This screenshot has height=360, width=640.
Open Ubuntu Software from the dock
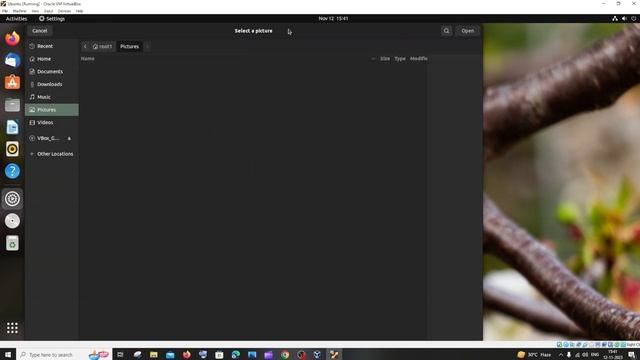12,82
